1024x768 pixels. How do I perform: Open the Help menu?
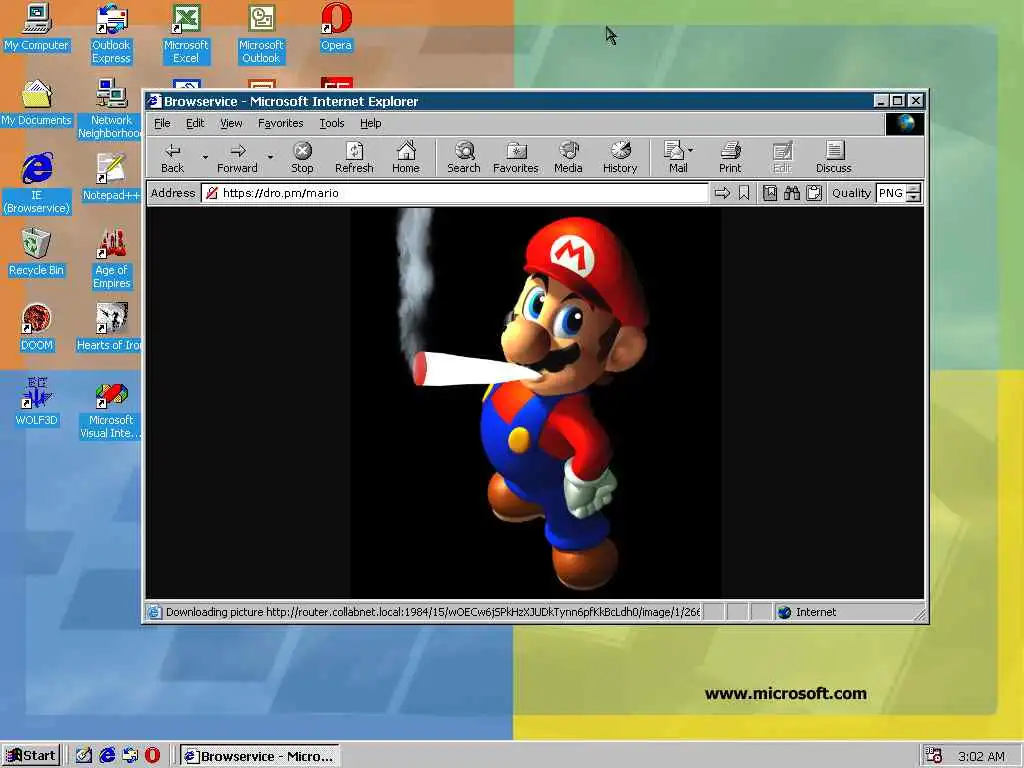[x=370, y=123]
